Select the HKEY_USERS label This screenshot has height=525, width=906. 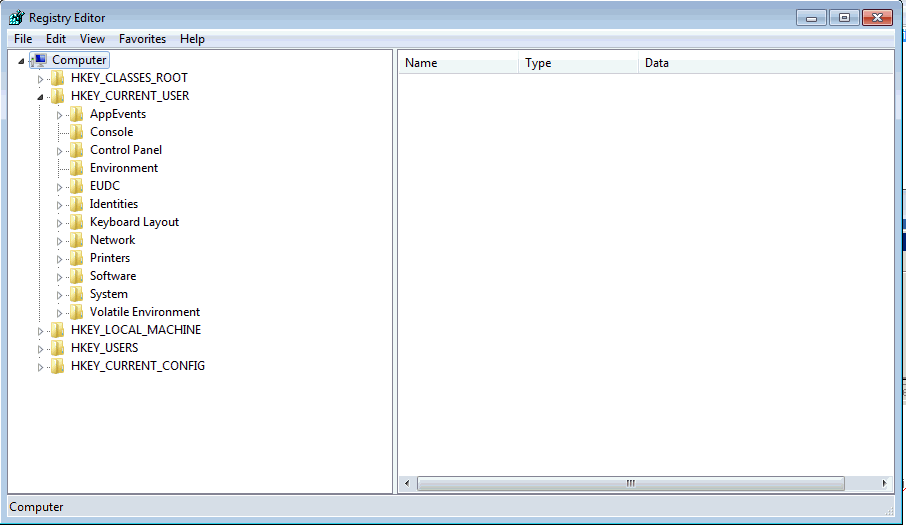tap(105, 348)
